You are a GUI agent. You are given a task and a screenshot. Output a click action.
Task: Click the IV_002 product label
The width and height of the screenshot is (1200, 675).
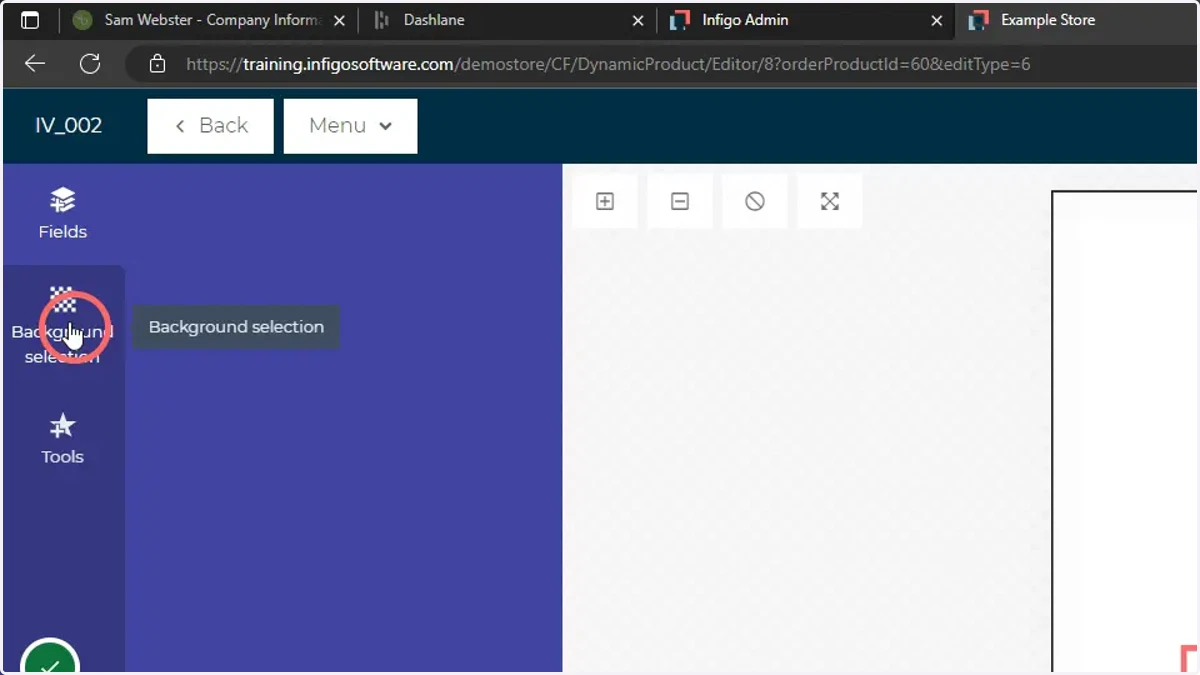pyautogui.click(x=68, y=125)
